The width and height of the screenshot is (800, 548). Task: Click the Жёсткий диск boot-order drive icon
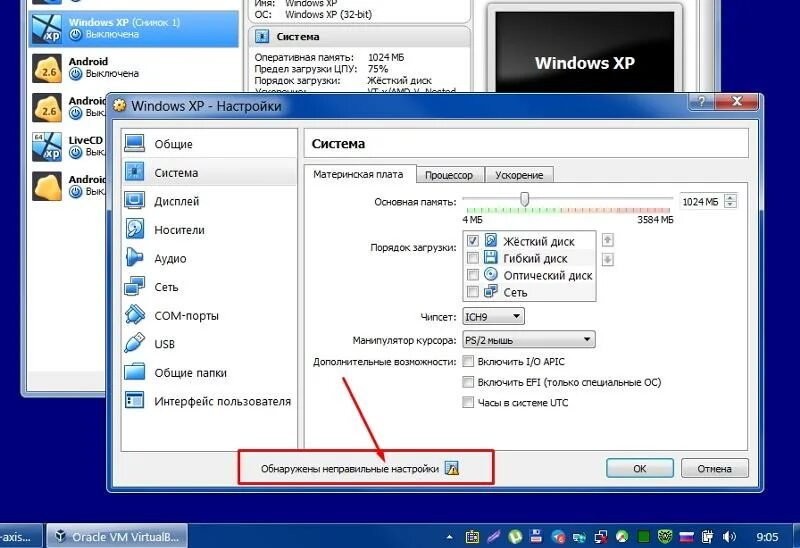491,240
